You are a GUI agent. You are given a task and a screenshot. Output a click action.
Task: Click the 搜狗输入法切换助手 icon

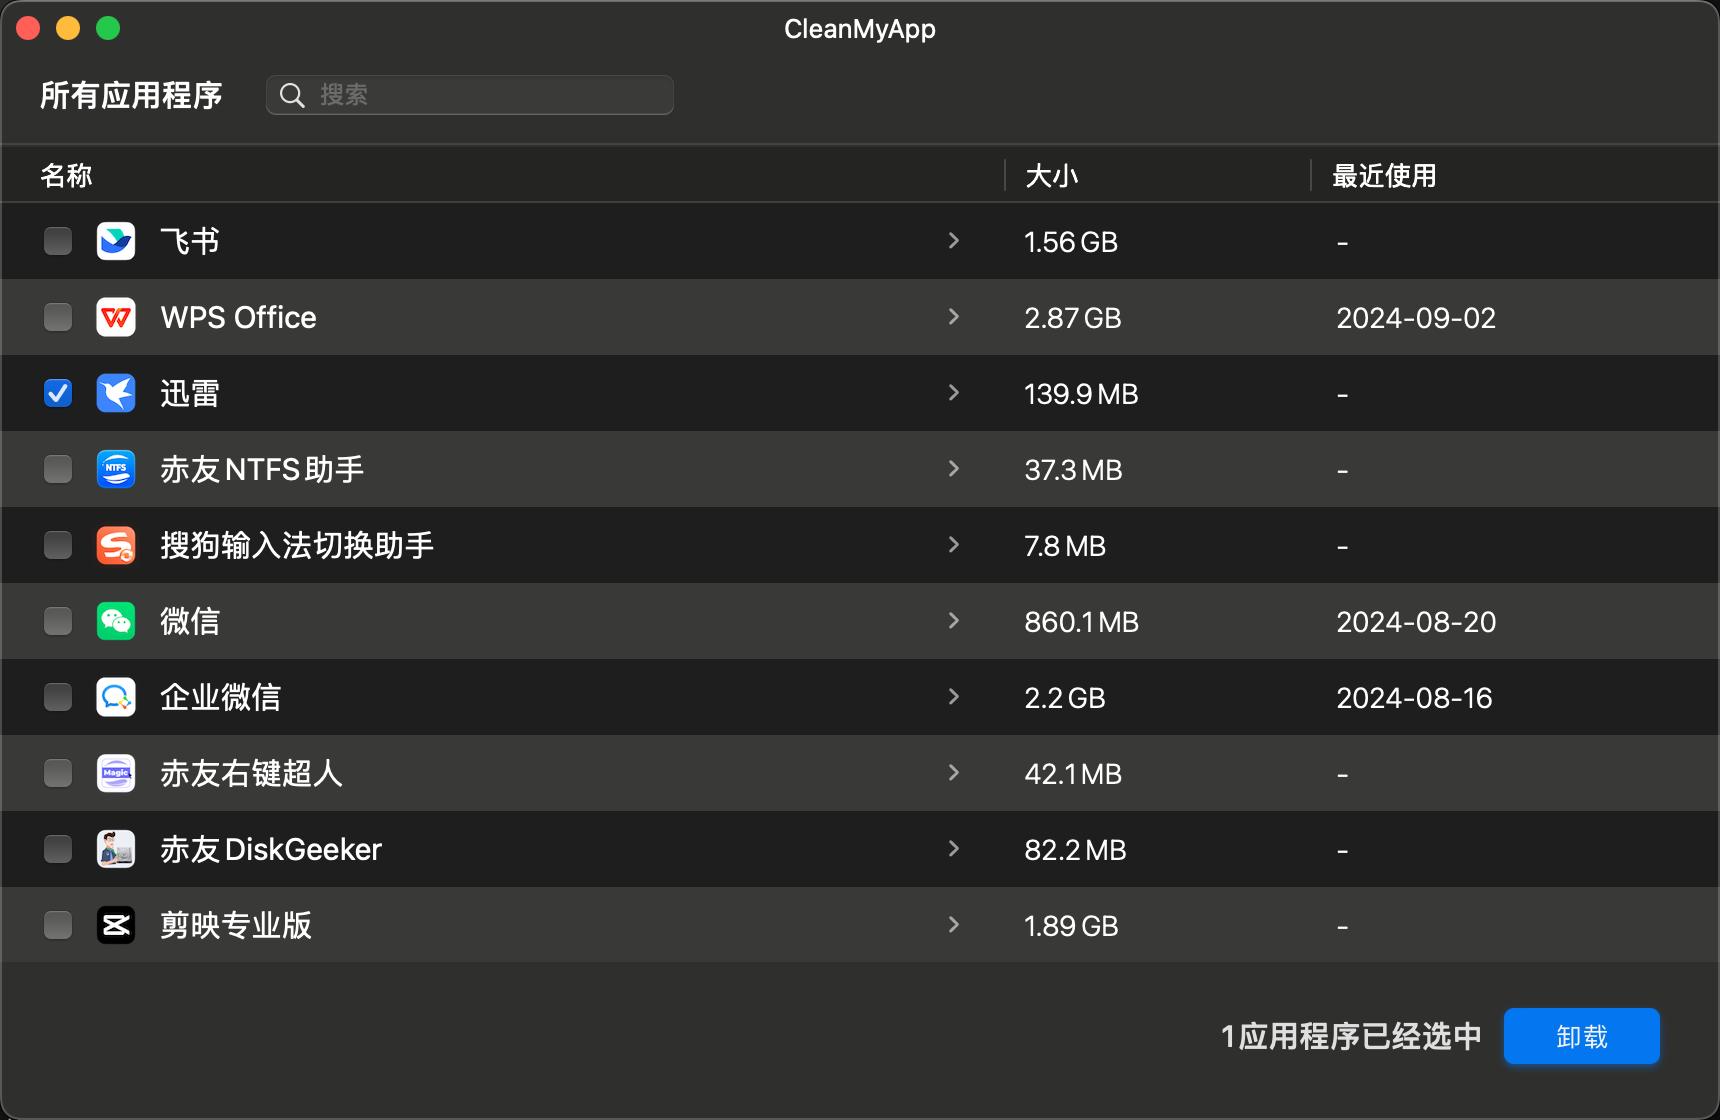(x=116, y=545)
